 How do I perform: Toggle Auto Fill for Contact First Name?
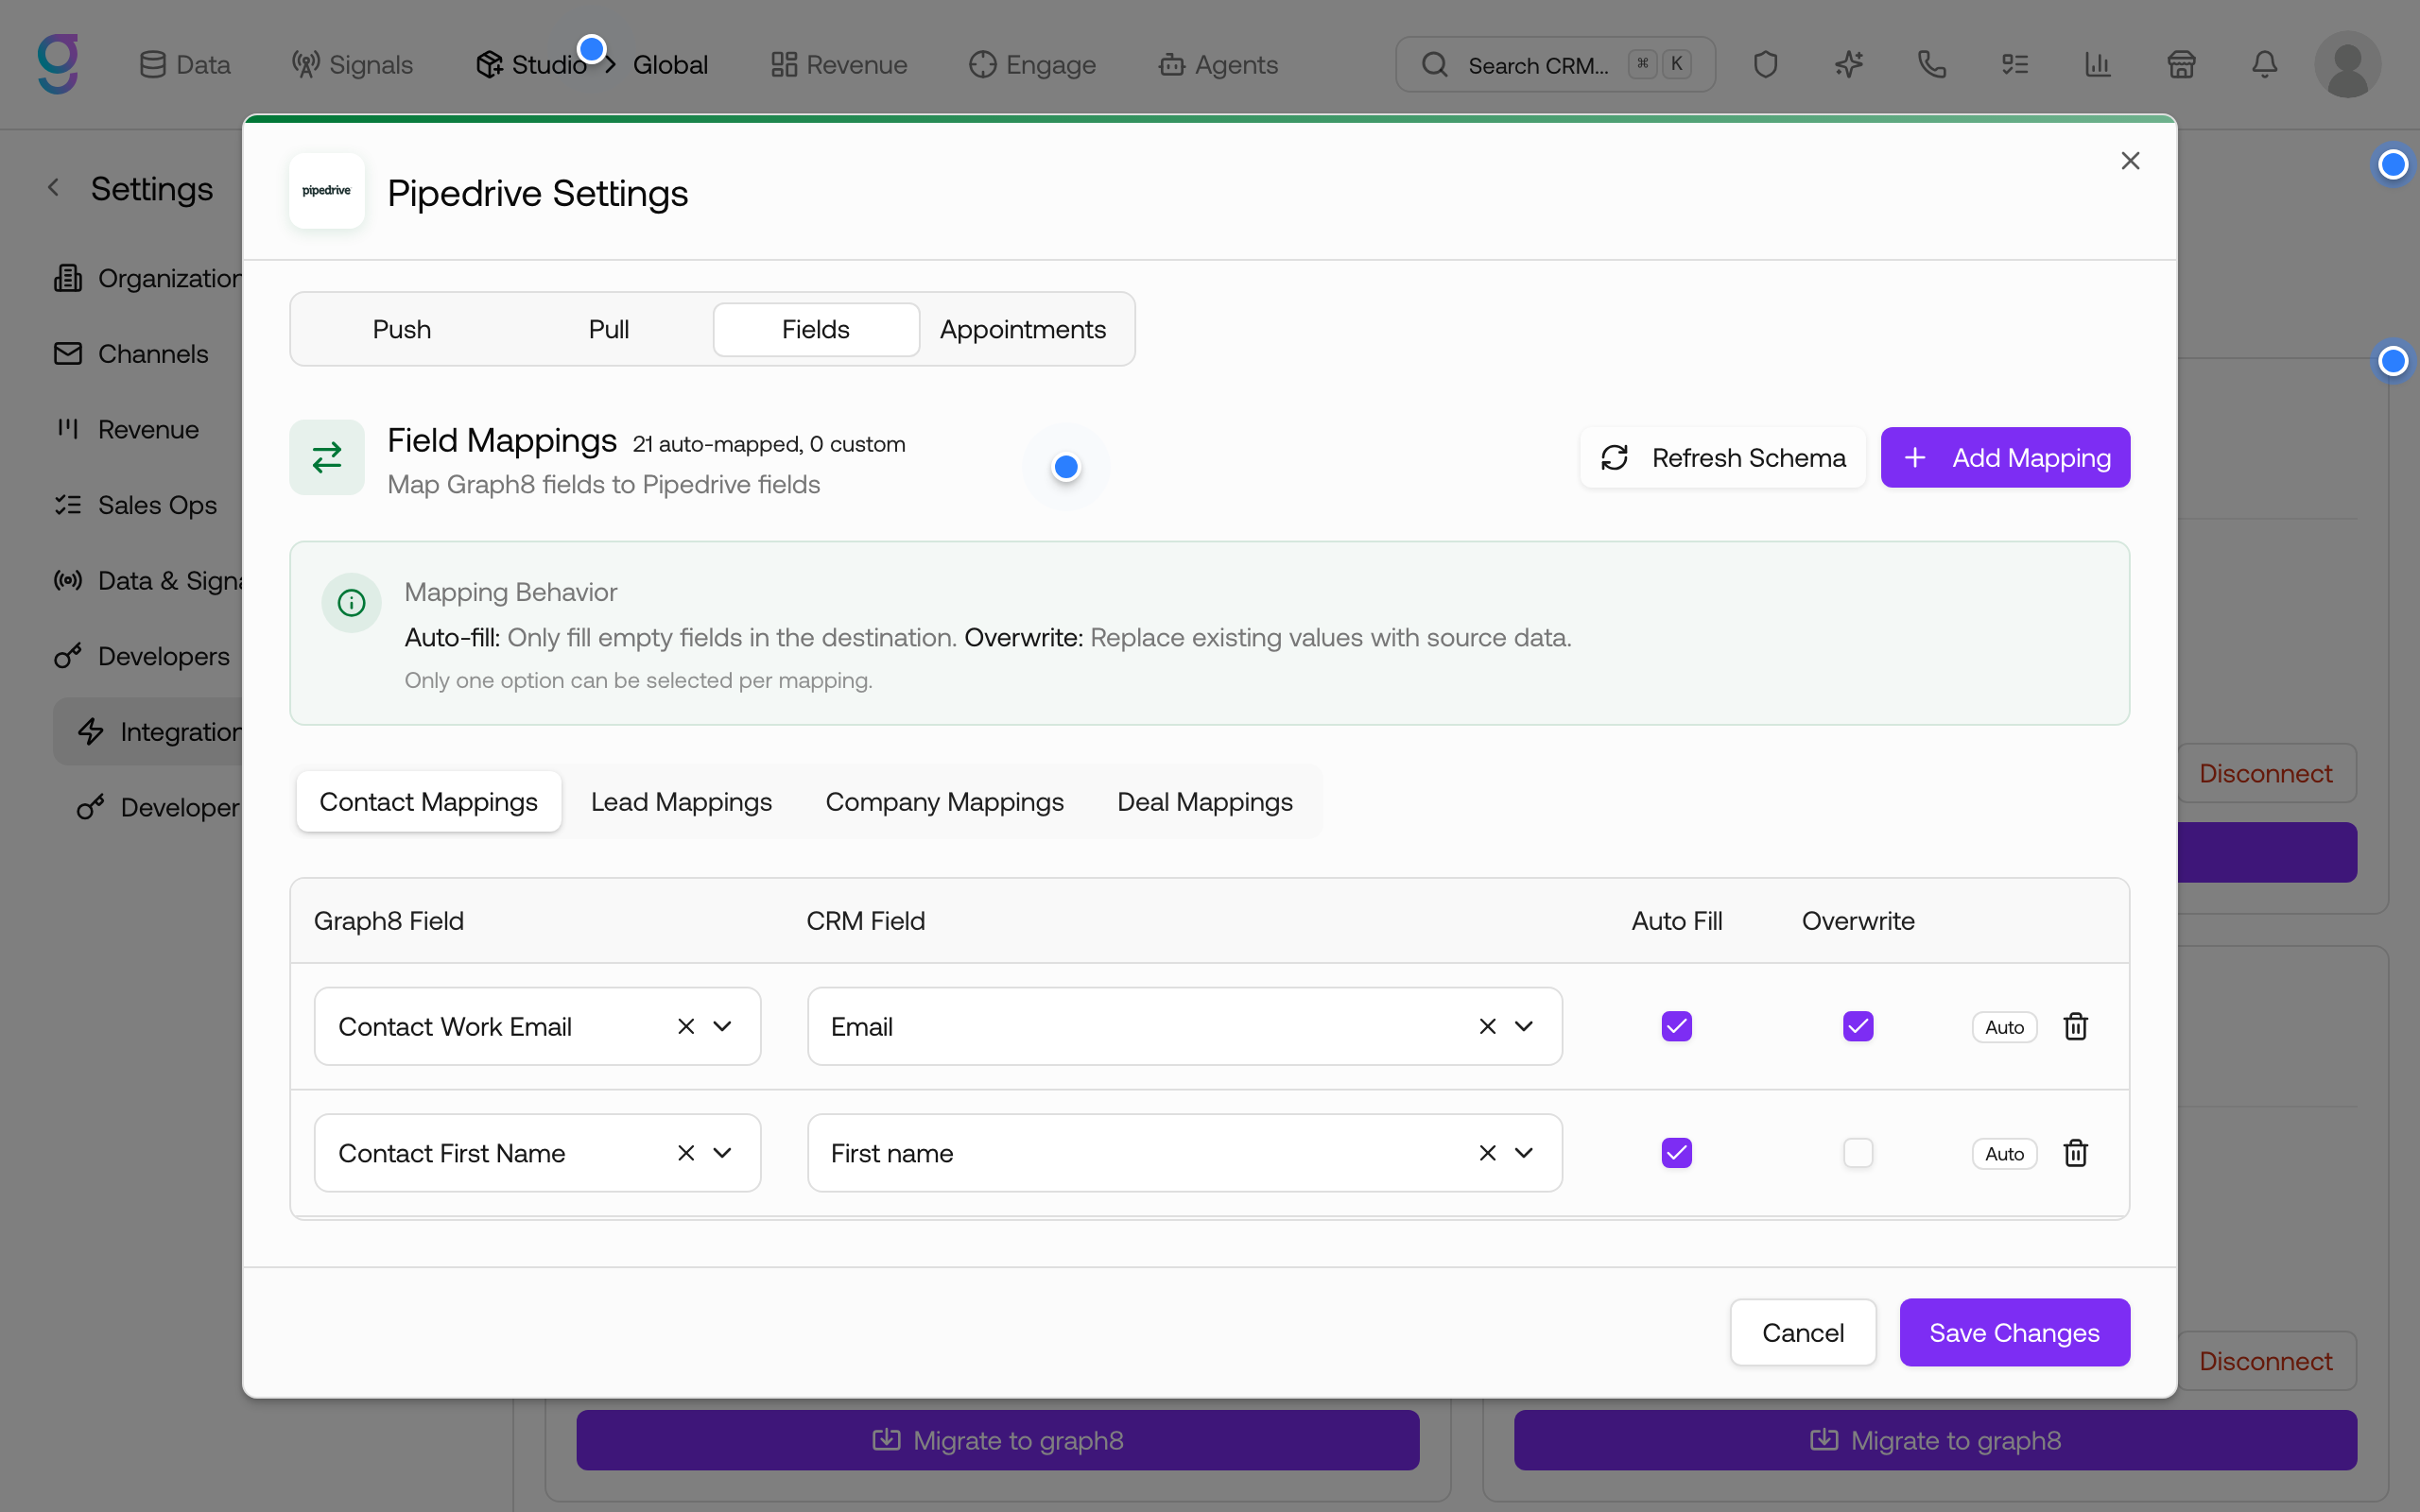(x=1677, y=1153)
